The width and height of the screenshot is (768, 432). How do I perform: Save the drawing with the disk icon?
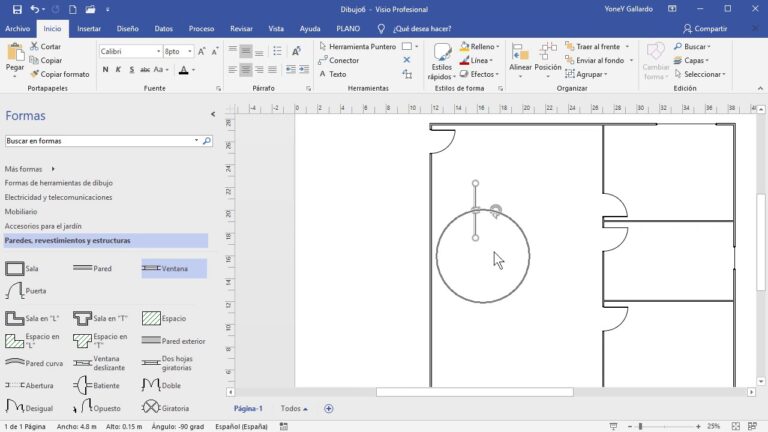[x=17, y=9]
